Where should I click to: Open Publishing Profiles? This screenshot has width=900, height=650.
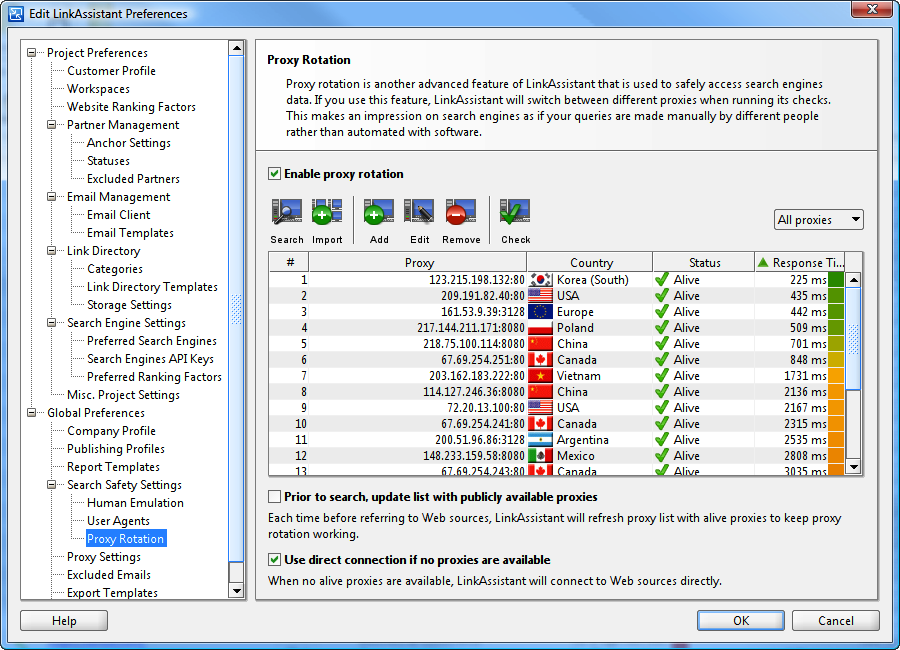(116, 449)
